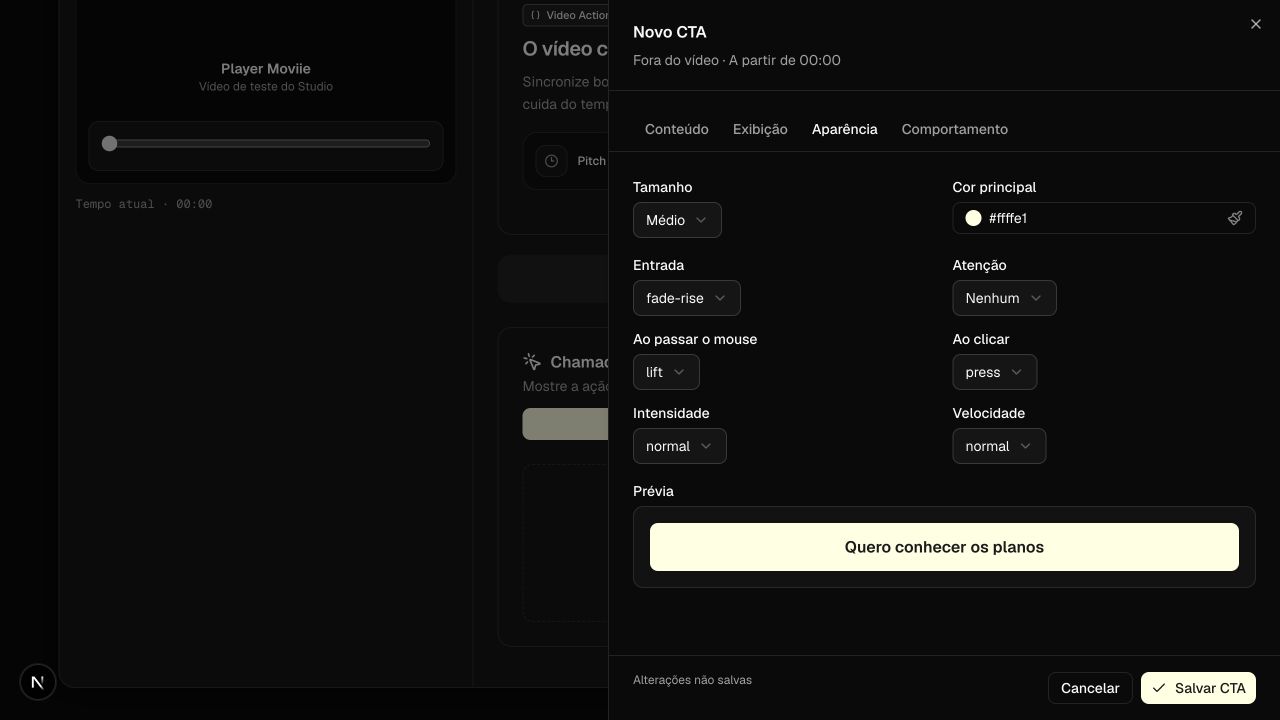Click the Vídeo de teste do Studio text

click(x=266, y=87)
